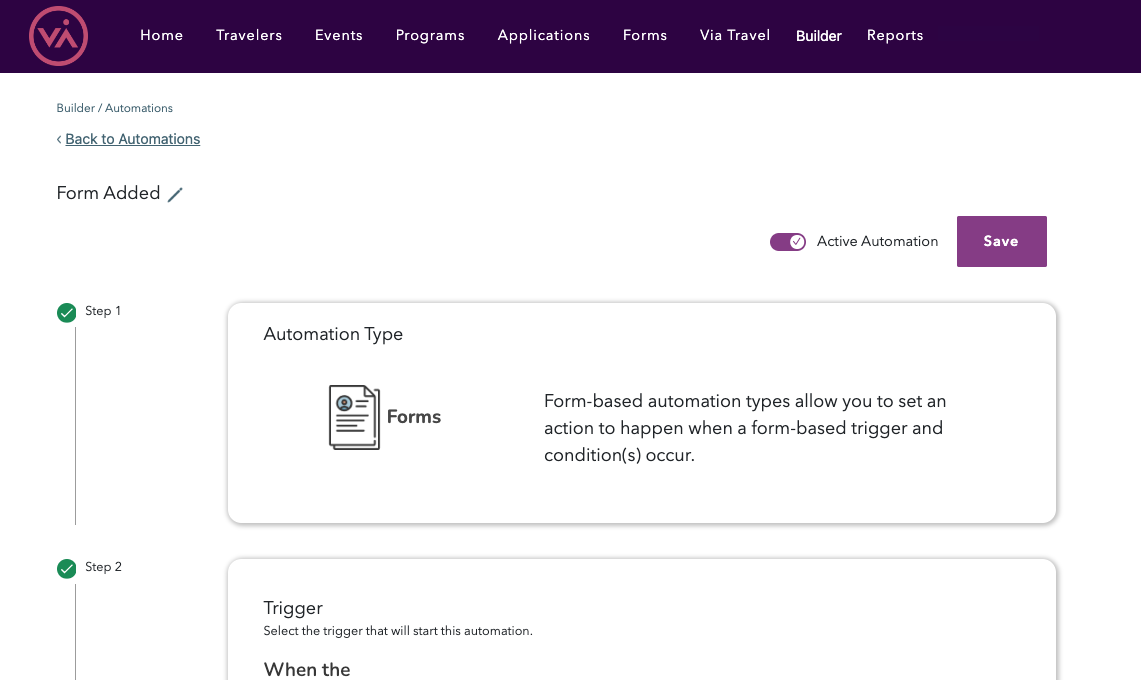The image size is (1141, 680).
Task: Open the Forms navigation item
Action: click(x=644, y=35)
